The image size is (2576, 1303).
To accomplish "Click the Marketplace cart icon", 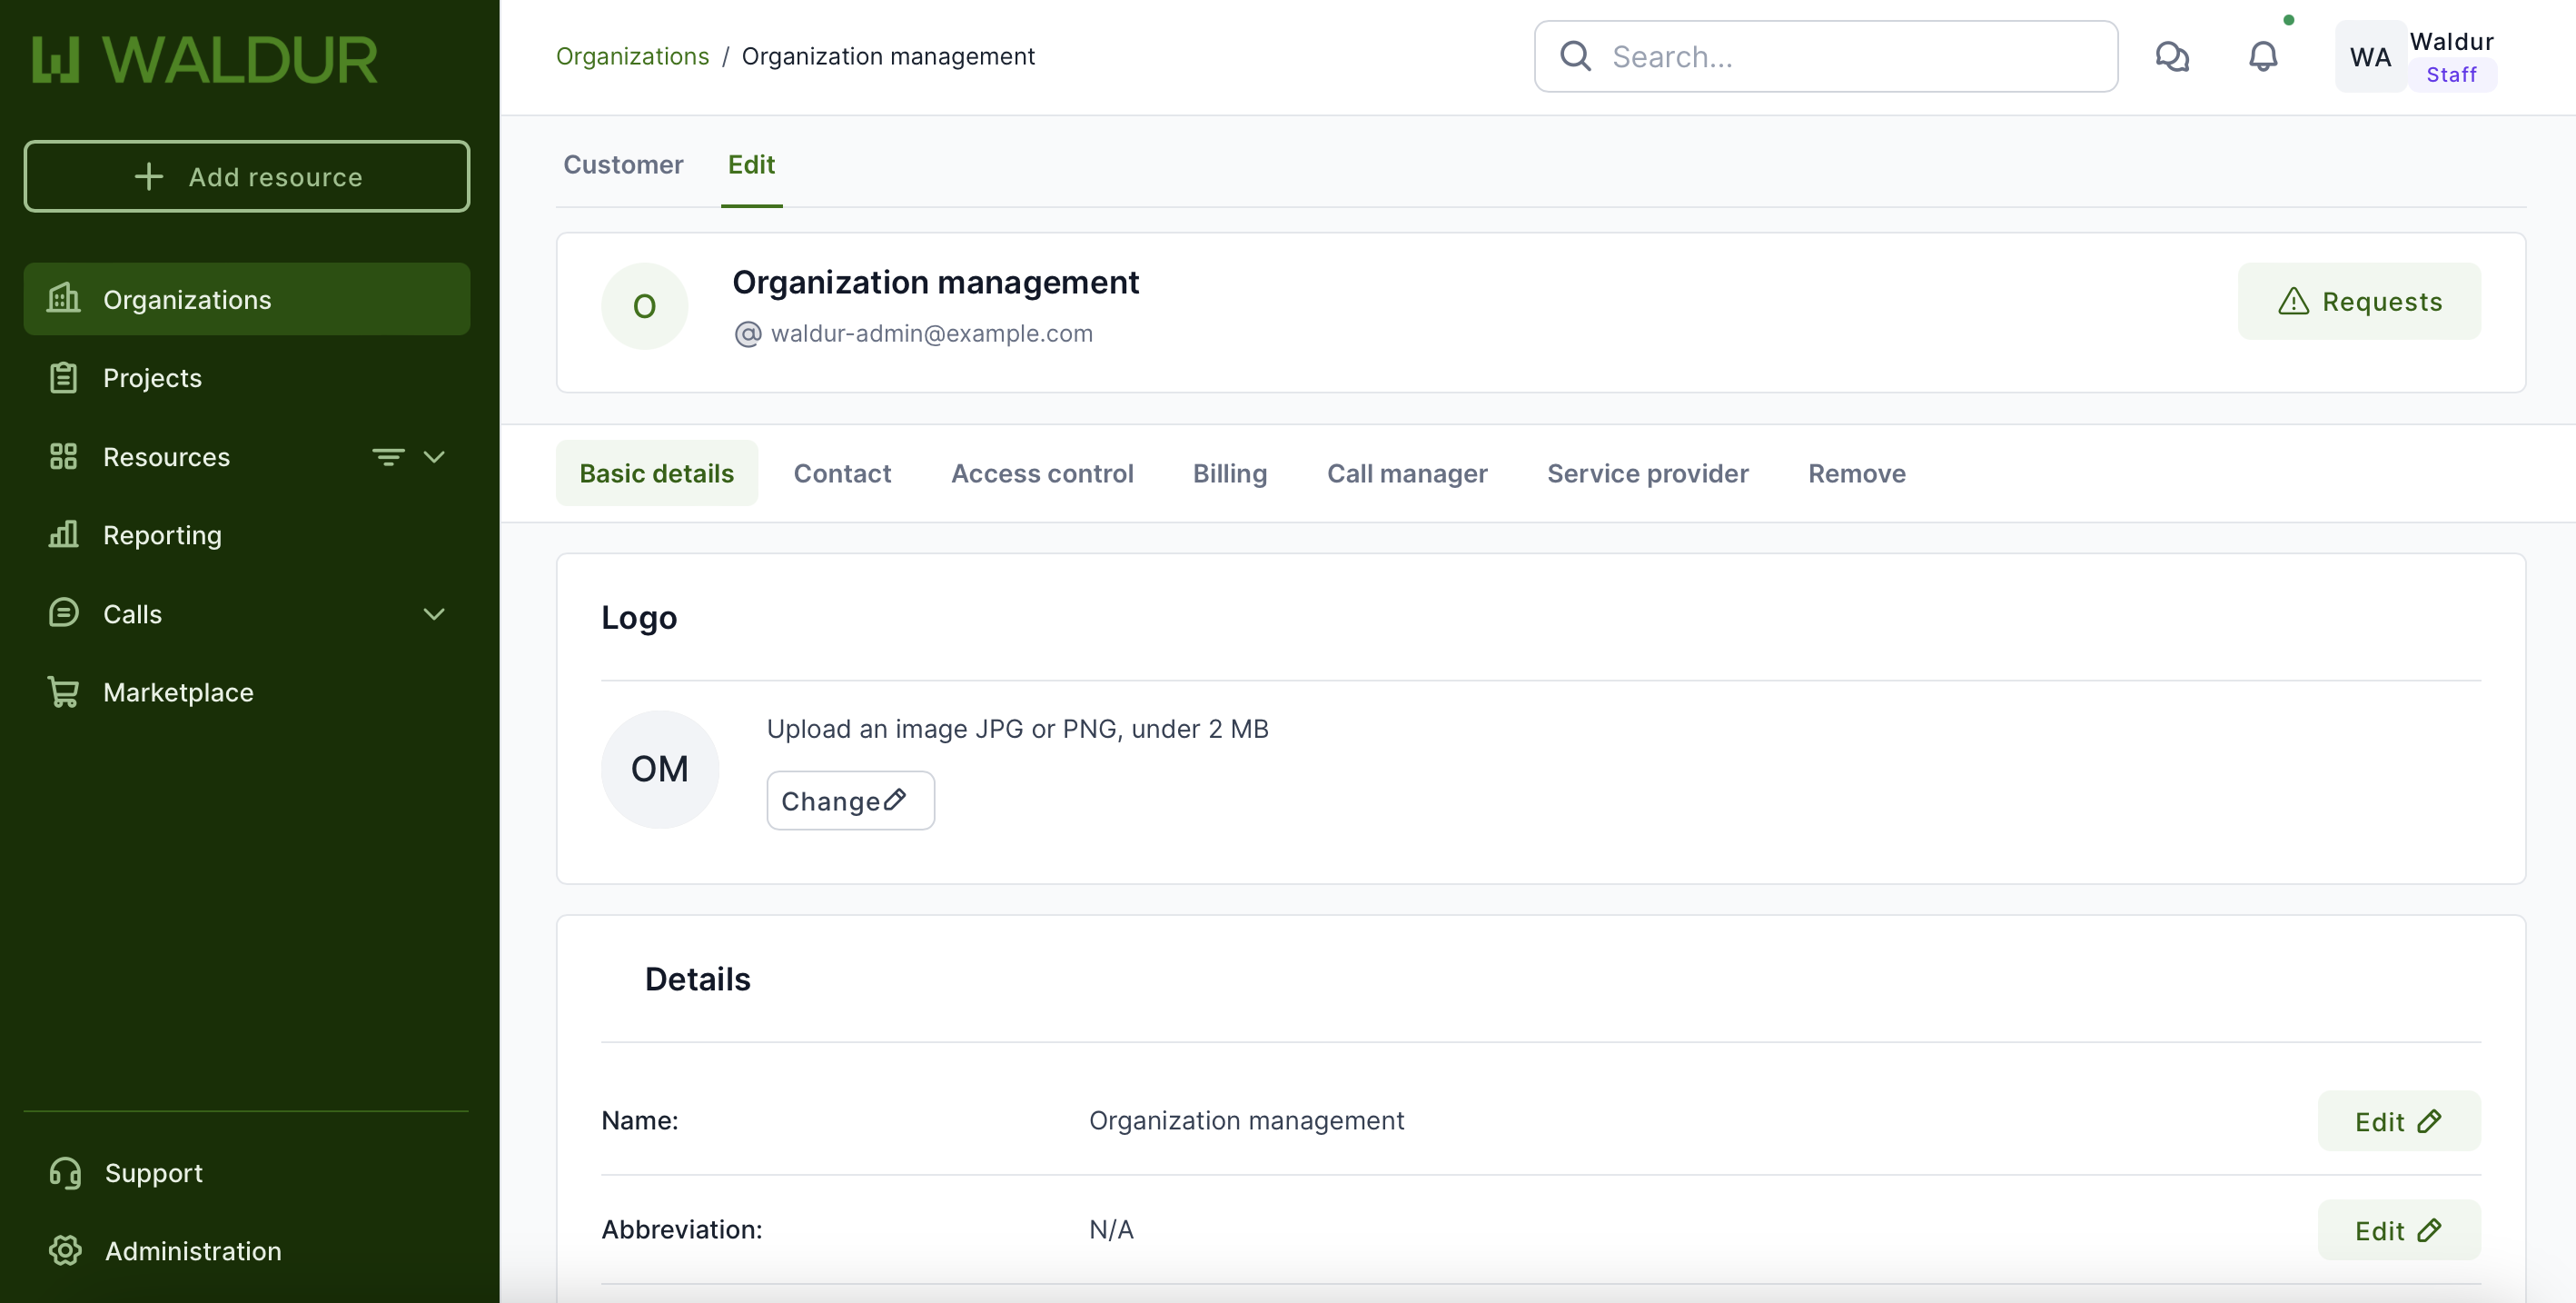I will tap(63, 692).
